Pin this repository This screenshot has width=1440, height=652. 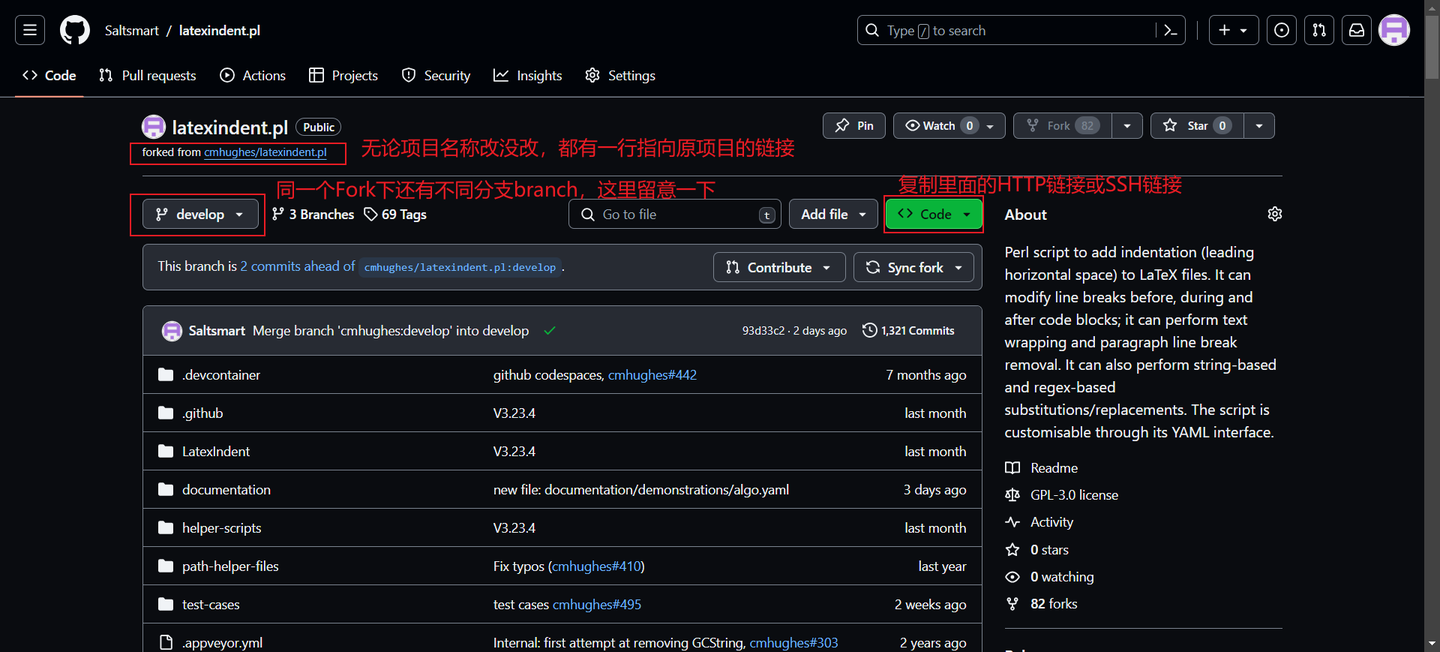853,125
